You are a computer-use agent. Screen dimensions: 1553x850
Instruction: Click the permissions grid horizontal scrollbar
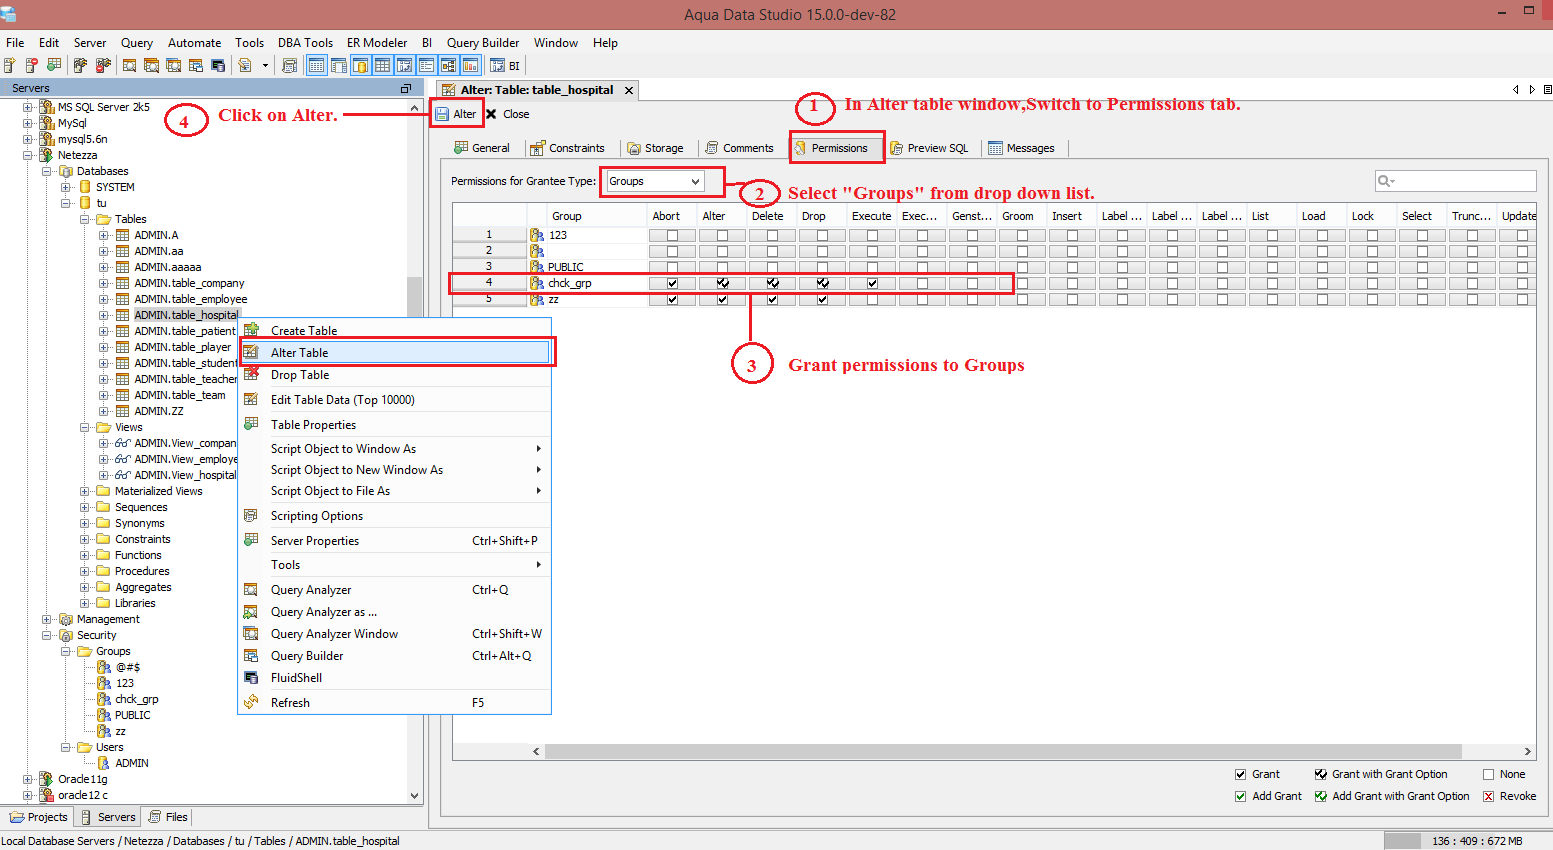(1003, 751)
